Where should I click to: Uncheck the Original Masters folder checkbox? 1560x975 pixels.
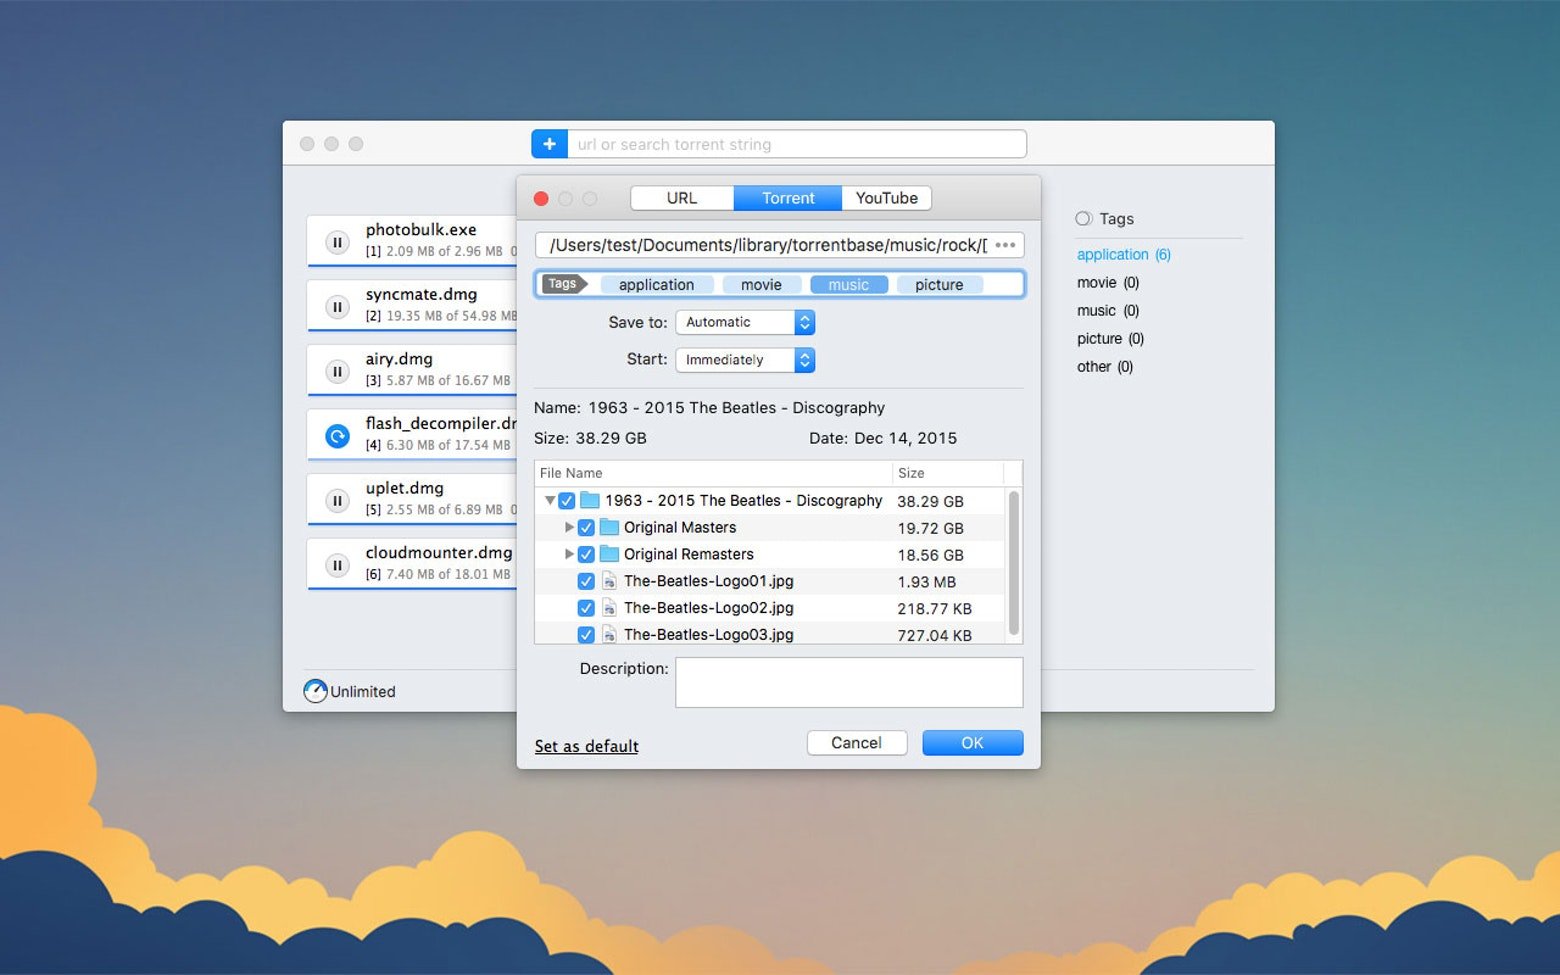586,528
